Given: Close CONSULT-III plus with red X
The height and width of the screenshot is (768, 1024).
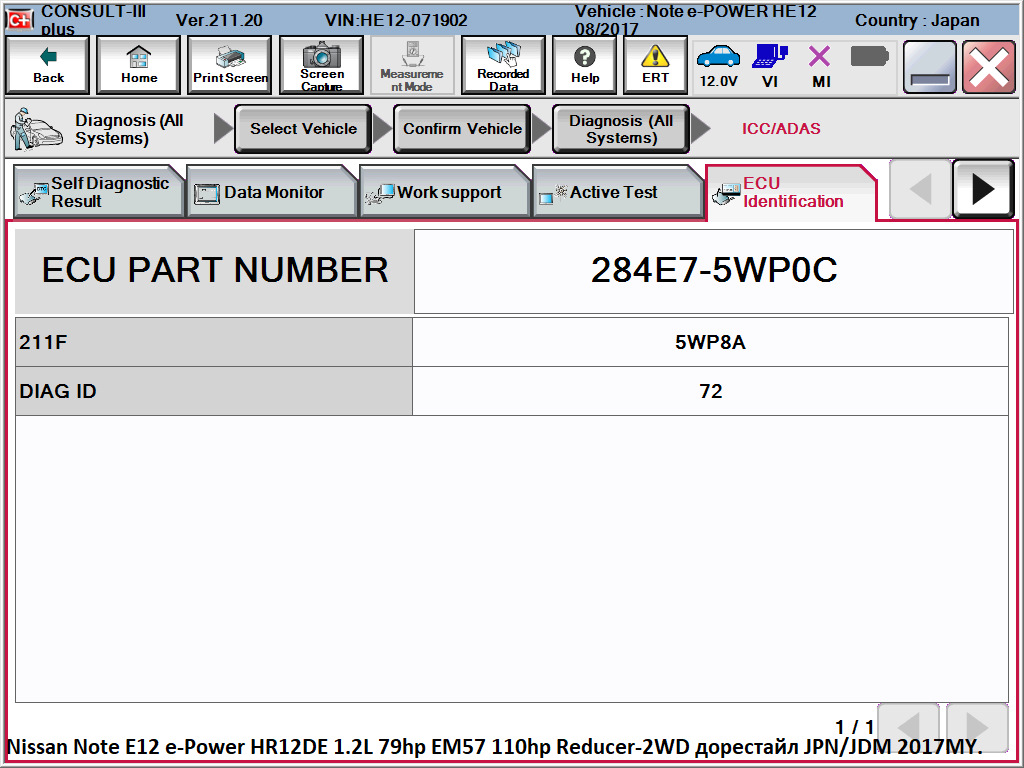Looking at the screenshot, I should (989, 67).
